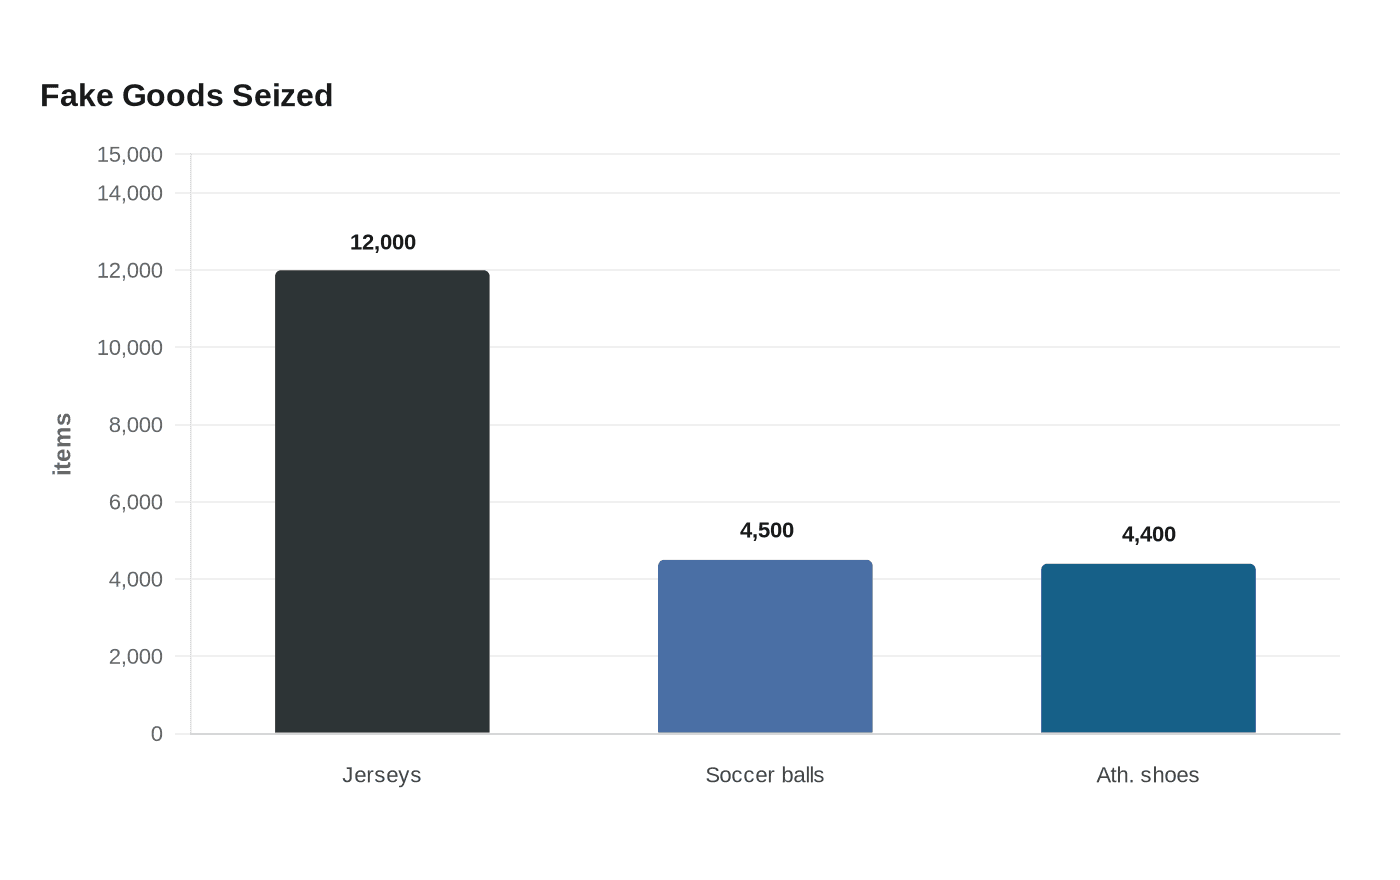Image resolution: width=1400 pixels, height=880 pixels.
Task: Click the 10,000 axis tick label
Action: 130,348
